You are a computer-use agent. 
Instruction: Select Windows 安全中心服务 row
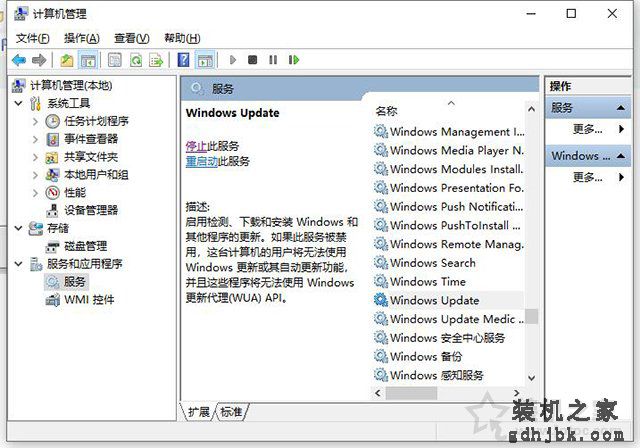[449, 338]
